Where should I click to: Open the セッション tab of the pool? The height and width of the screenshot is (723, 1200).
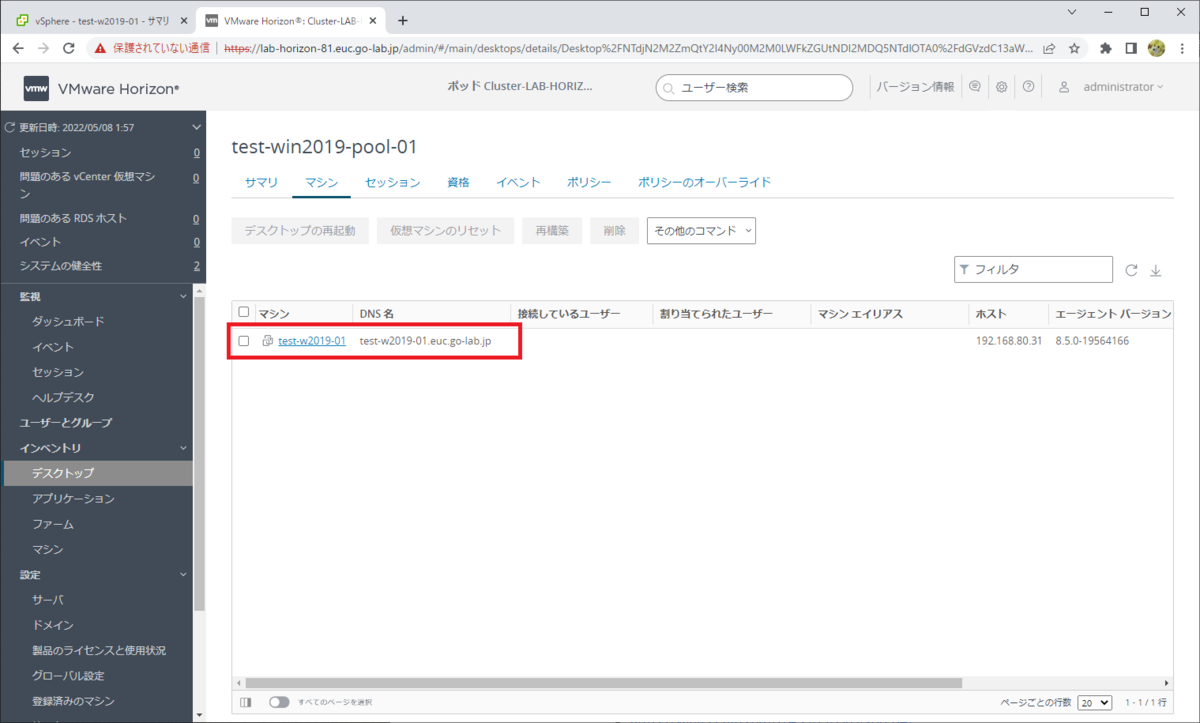tap(392, 183)
